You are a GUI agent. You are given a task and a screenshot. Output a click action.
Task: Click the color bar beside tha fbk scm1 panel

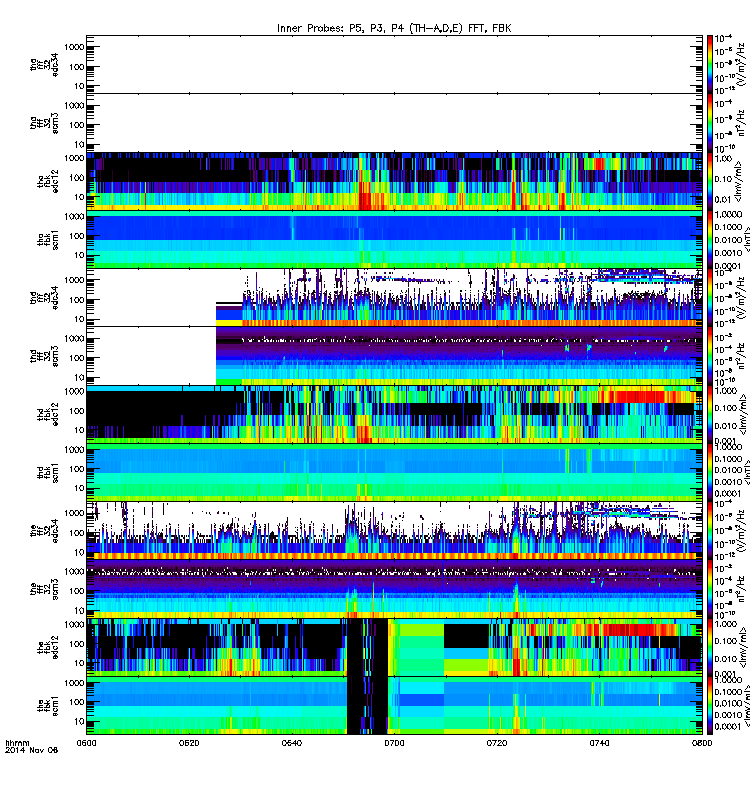pos(710,239)
